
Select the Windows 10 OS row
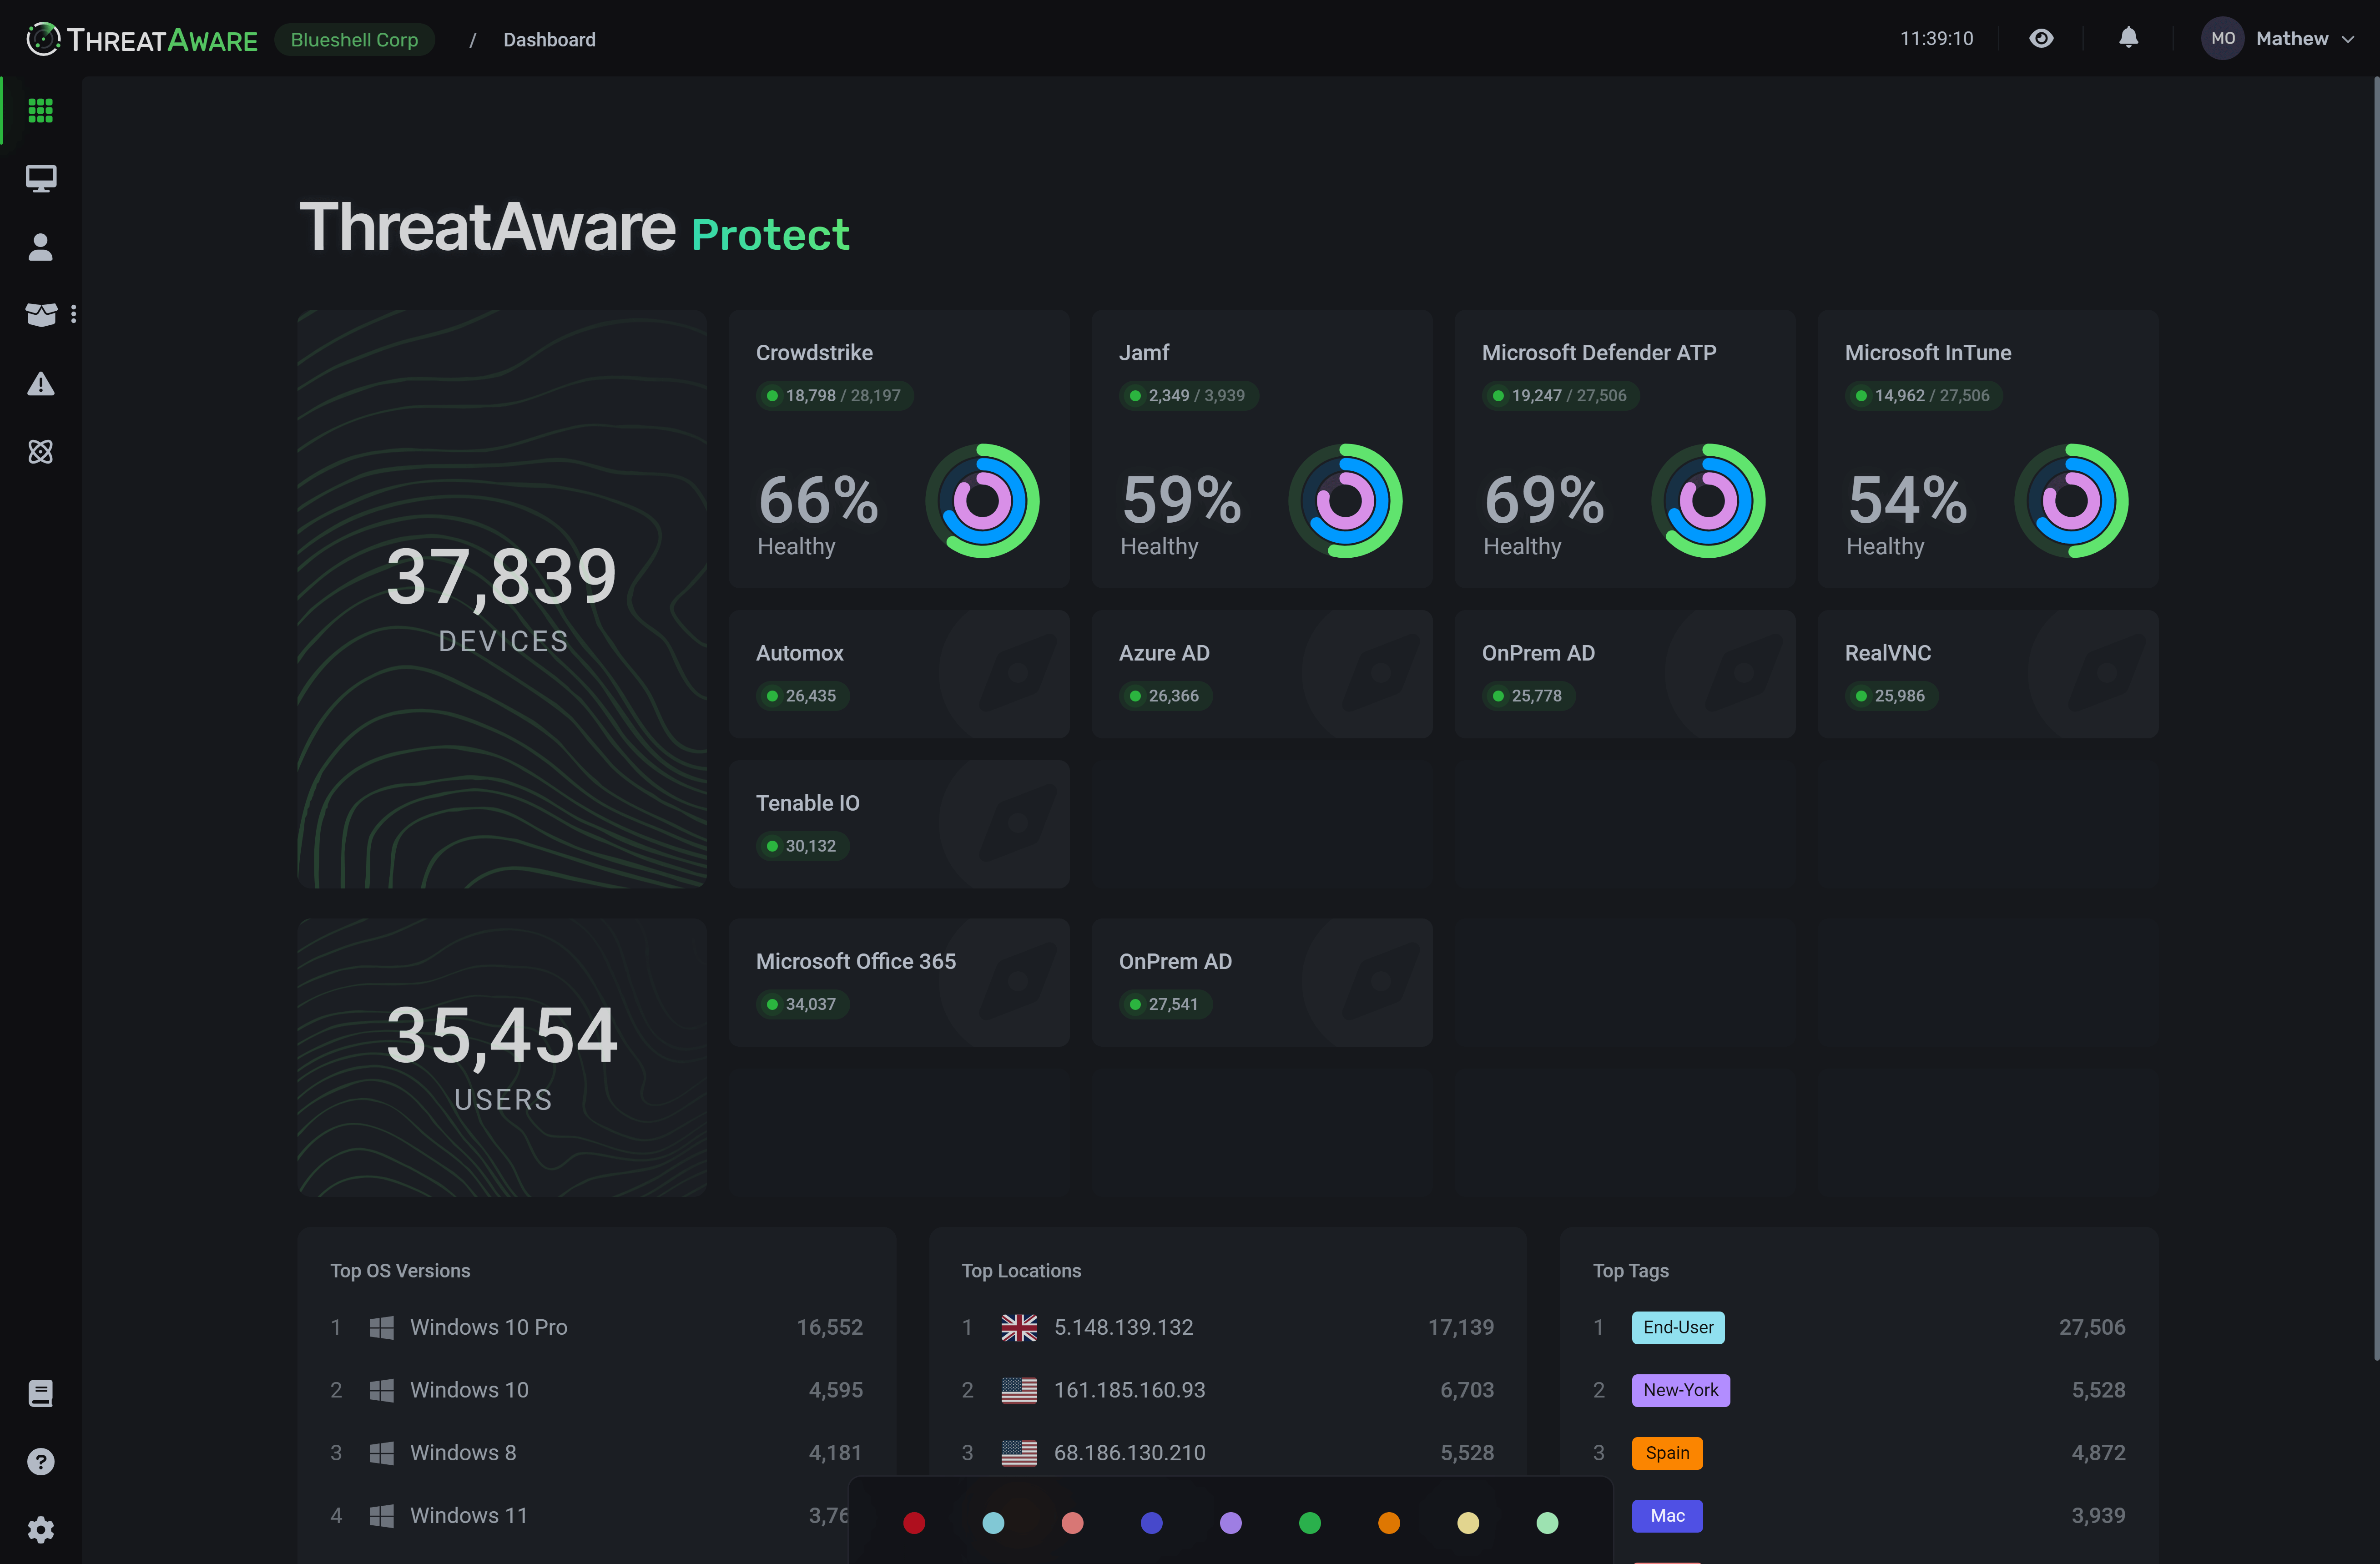tap(597, 1390)
